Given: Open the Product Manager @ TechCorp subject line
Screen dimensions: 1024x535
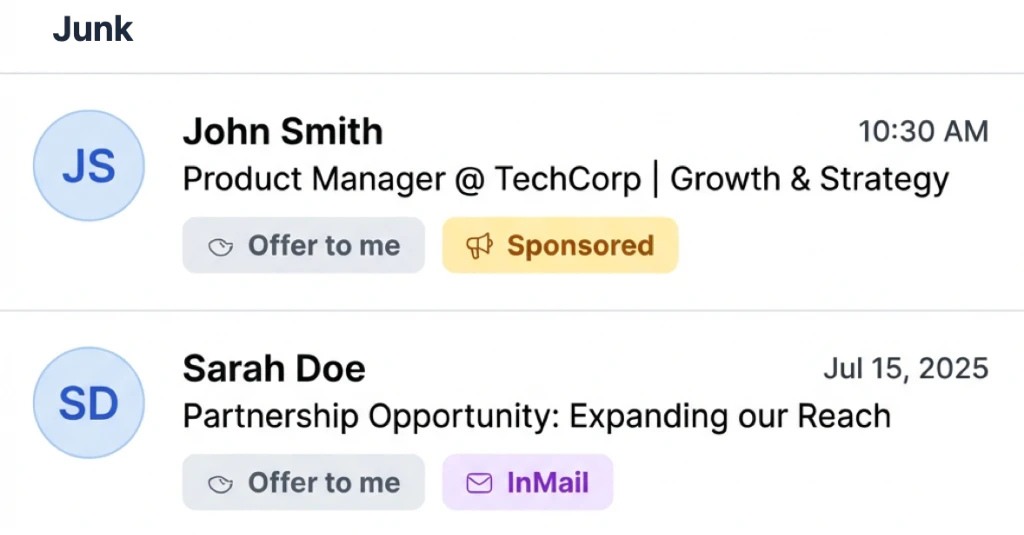Looking at the screenshot, I should pos(565,180).
